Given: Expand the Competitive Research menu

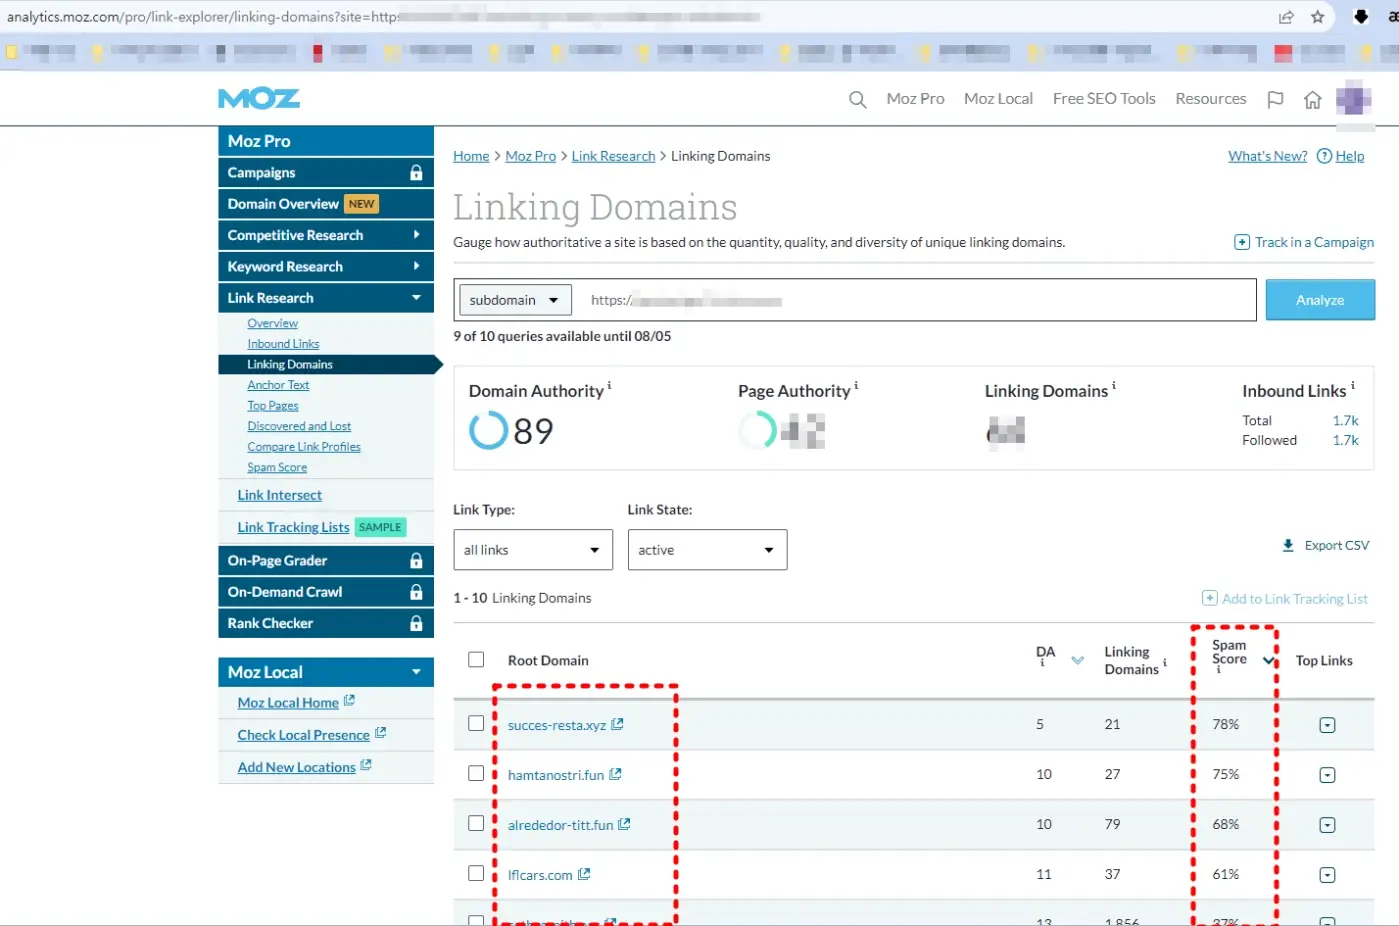Looking at the screenshot, I should tap(326, 235).
